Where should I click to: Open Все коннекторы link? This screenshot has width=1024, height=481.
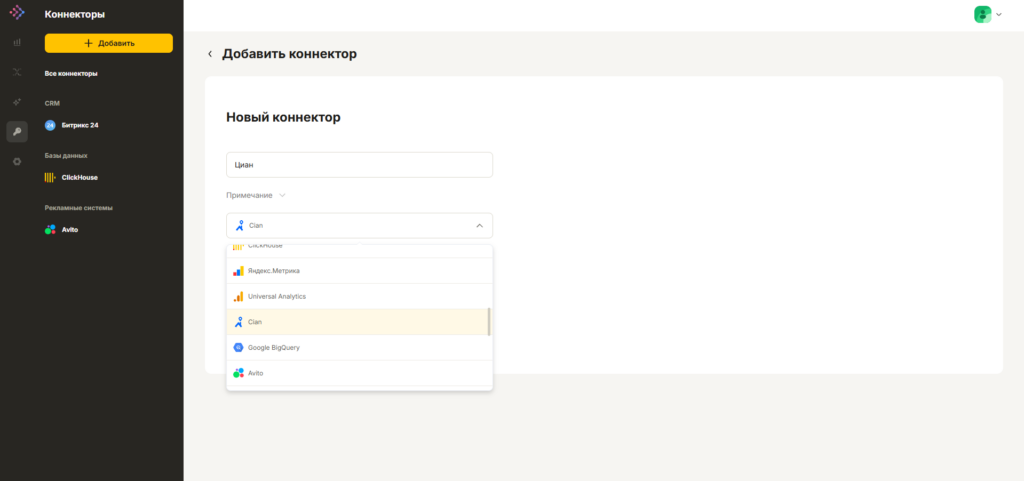pyautogui.click(x=71, y=74)
